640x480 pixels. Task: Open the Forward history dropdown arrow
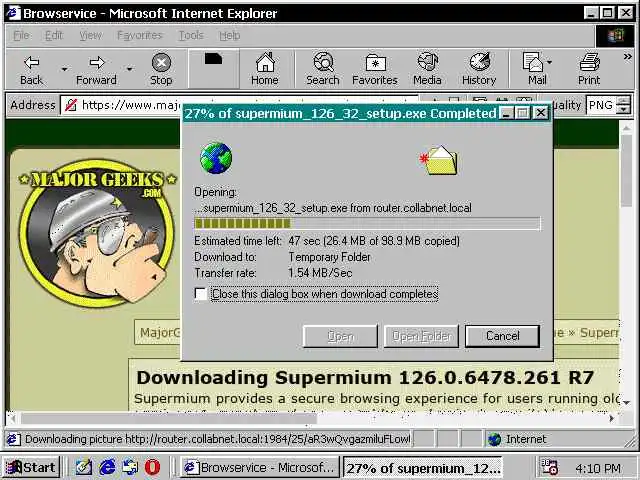point(129,69)
